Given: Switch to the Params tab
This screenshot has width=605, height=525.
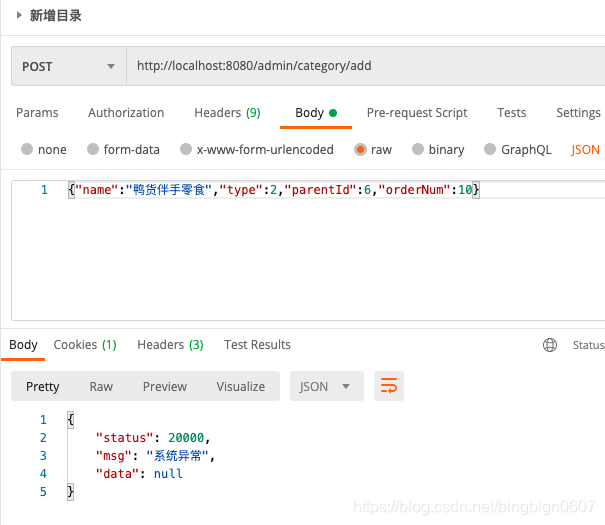Looking at the screenshot, I should coord(37,113).
